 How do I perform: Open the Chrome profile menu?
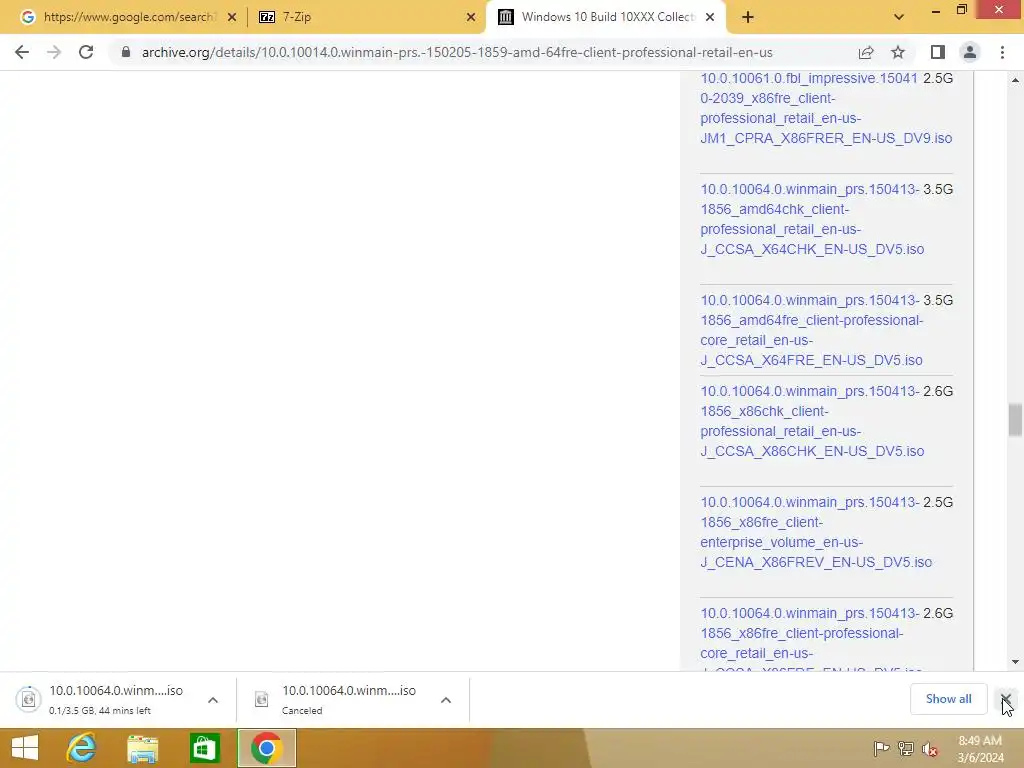[970, 52]
